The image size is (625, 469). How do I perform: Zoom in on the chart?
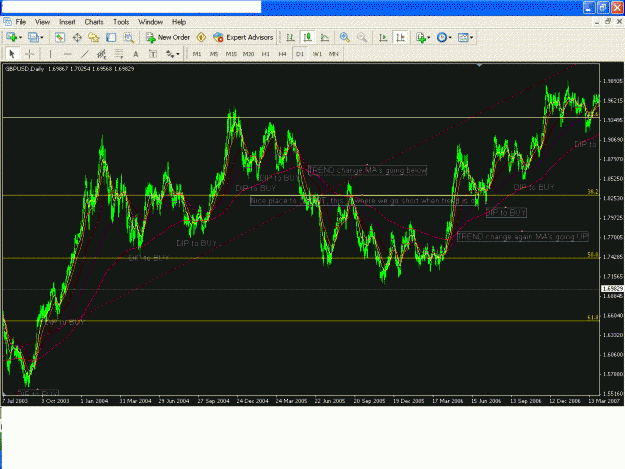click(x=345, y=37)
